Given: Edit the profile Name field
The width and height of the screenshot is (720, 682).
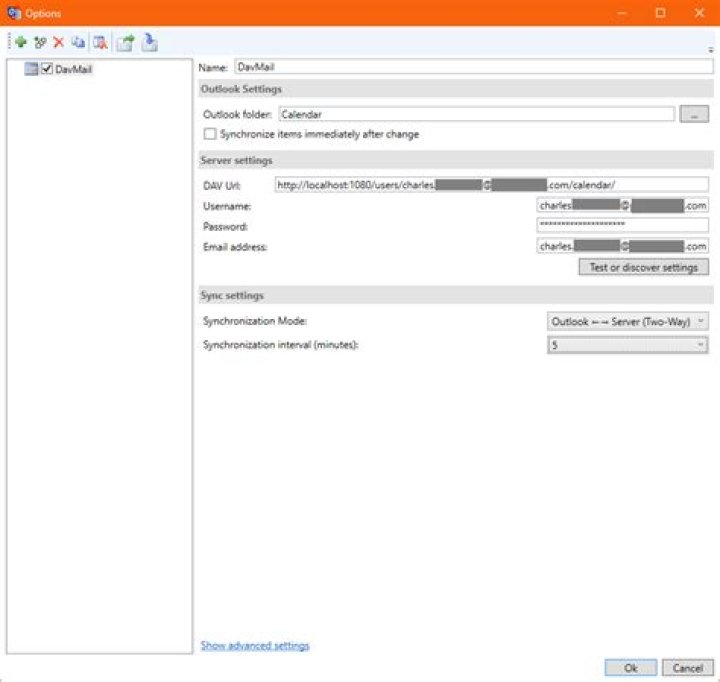Looking at the screenshot, I should point(473,67).
